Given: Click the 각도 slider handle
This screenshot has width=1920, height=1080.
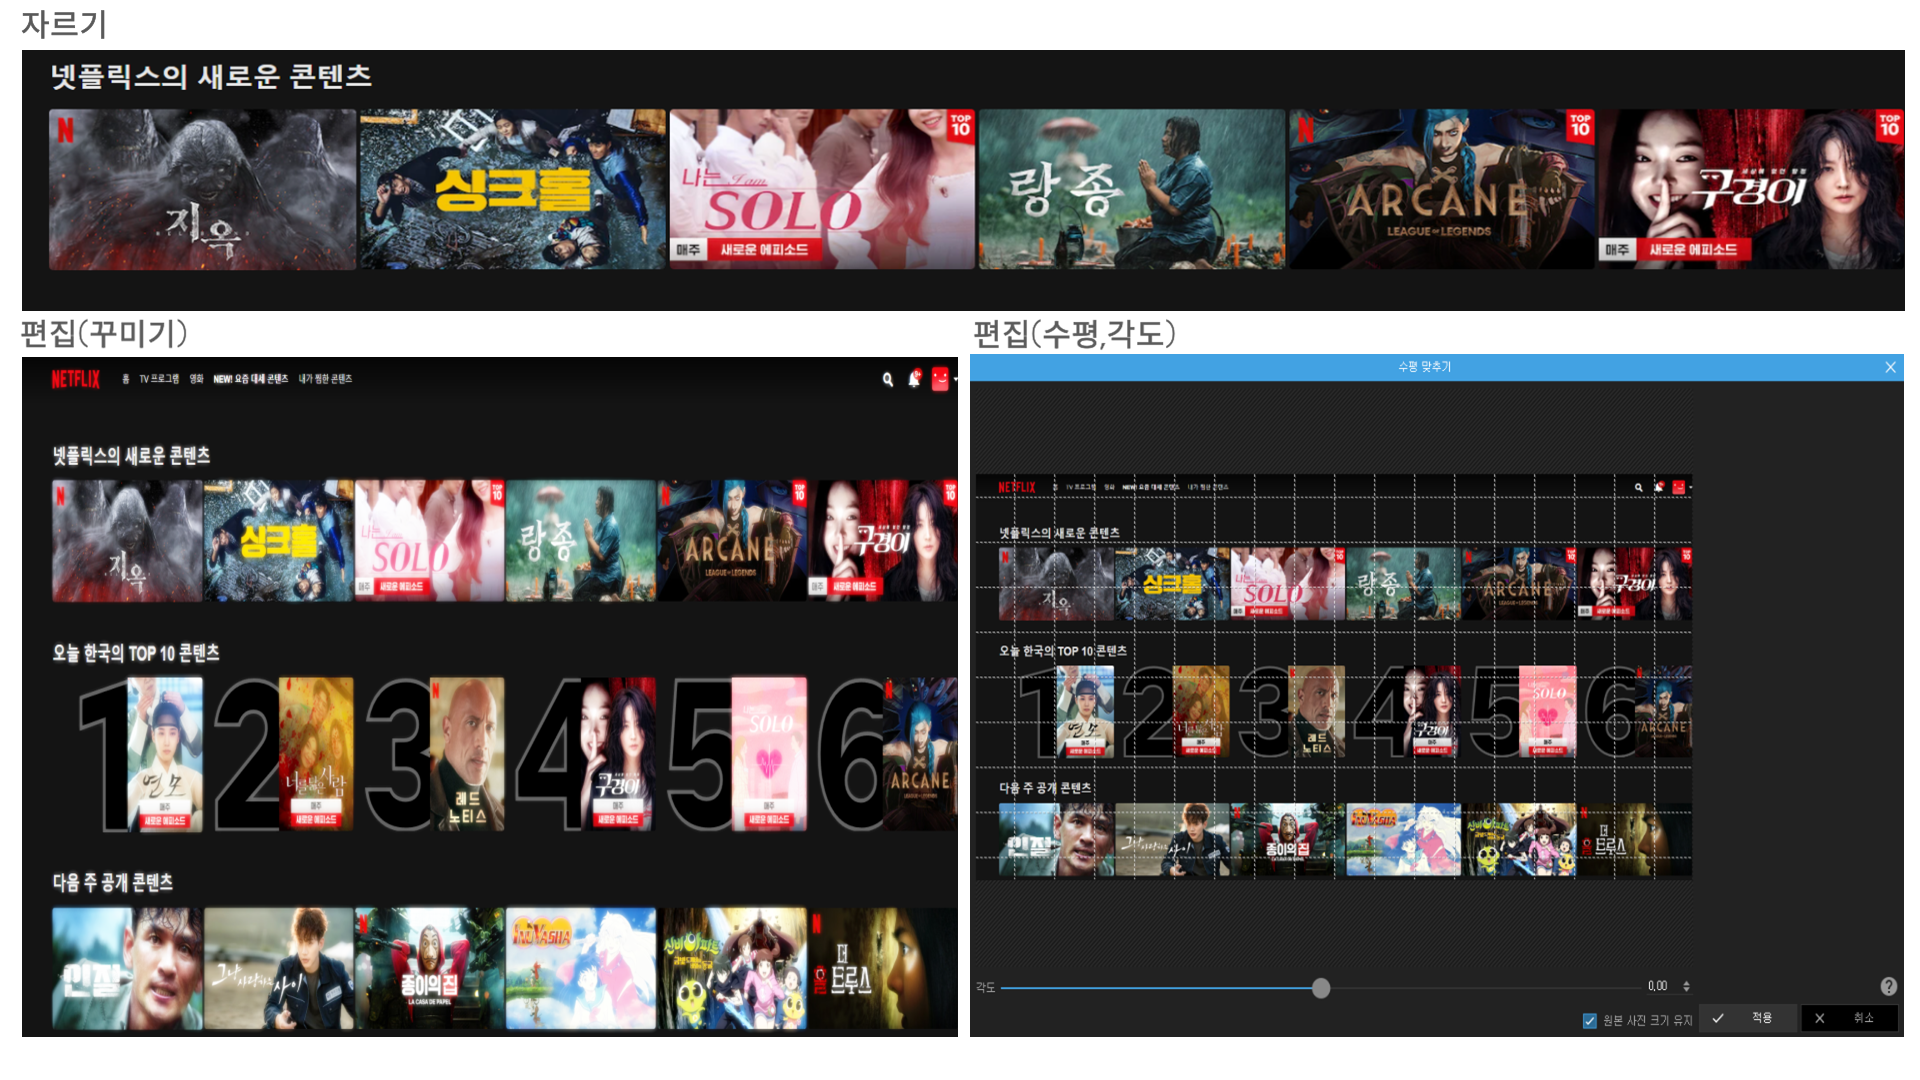Looking at the screenshot, I should pyautogui.click(x=1321, y=988).
